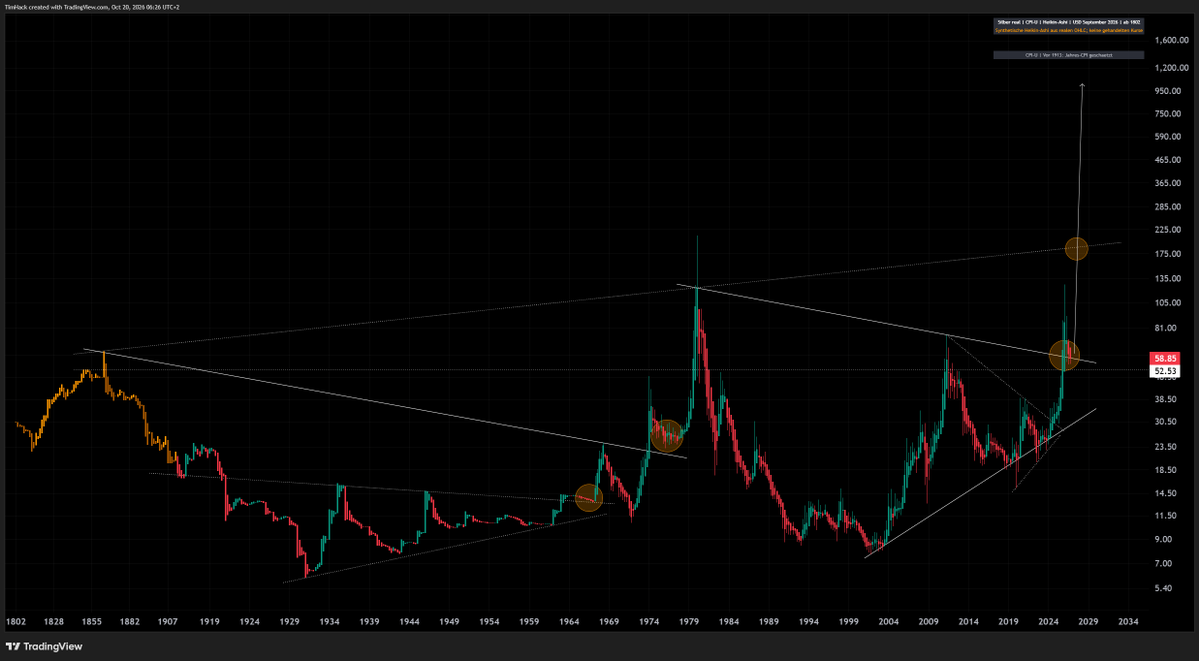Click the 'CPI-U | Vor 1913: Jahres-CPI' label

[x=1068, y=55]
